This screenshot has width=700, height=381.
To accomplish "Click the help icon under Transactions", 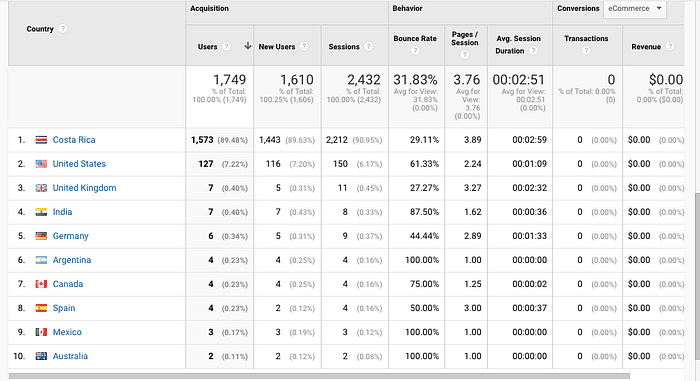I will (586, 51).
